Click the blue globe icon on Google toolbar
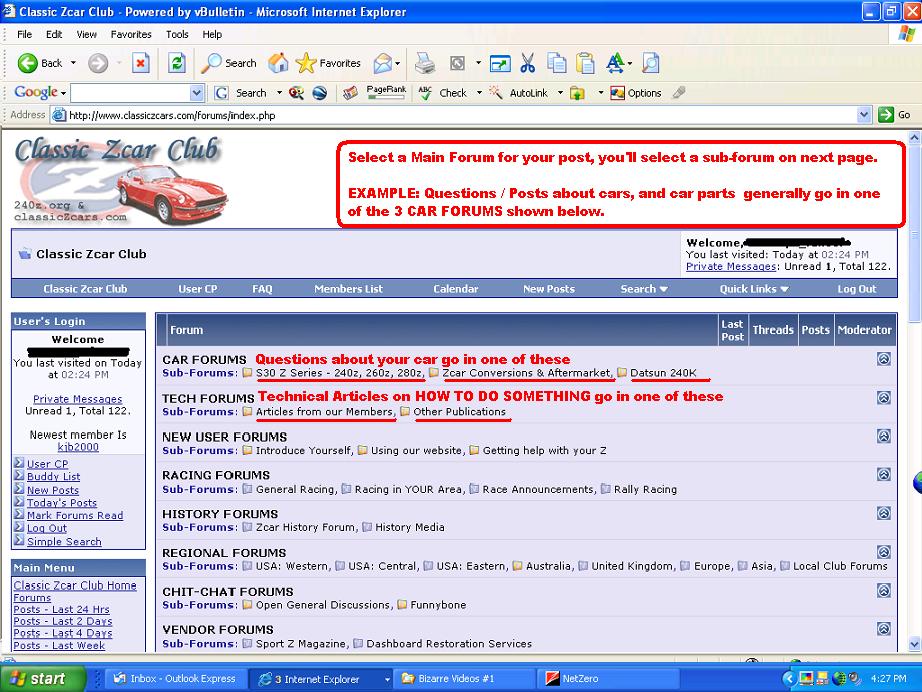This screenshot has height=692, width=922. (x=319, y=93)
